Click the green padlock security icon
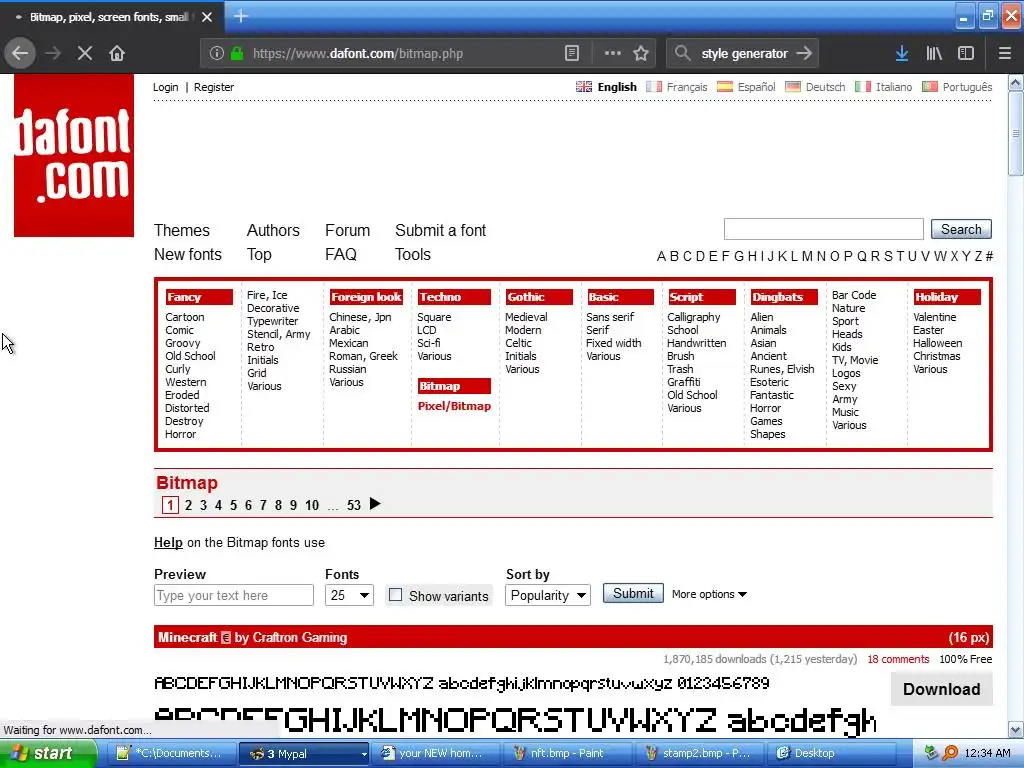The height and width of the screenshot is (768, 1024). (x=237, y=54)
